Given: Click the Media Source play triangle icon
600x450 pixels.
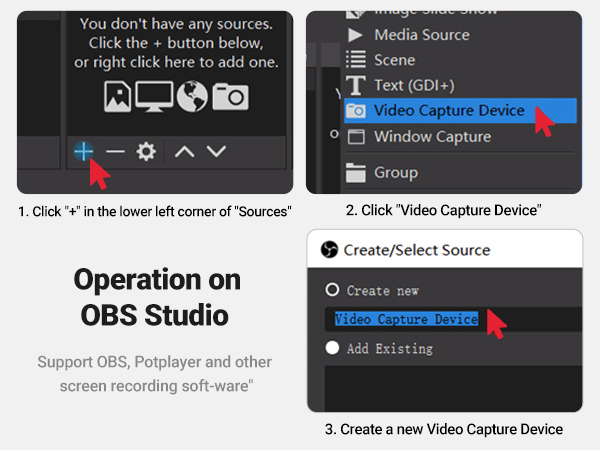Looking at the screenshot, I should click(355, 35).
